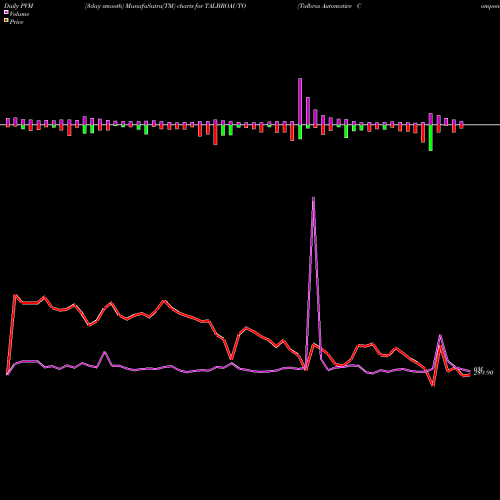Select the Price legend label
The image size is (500, 500).
[16, 22]
